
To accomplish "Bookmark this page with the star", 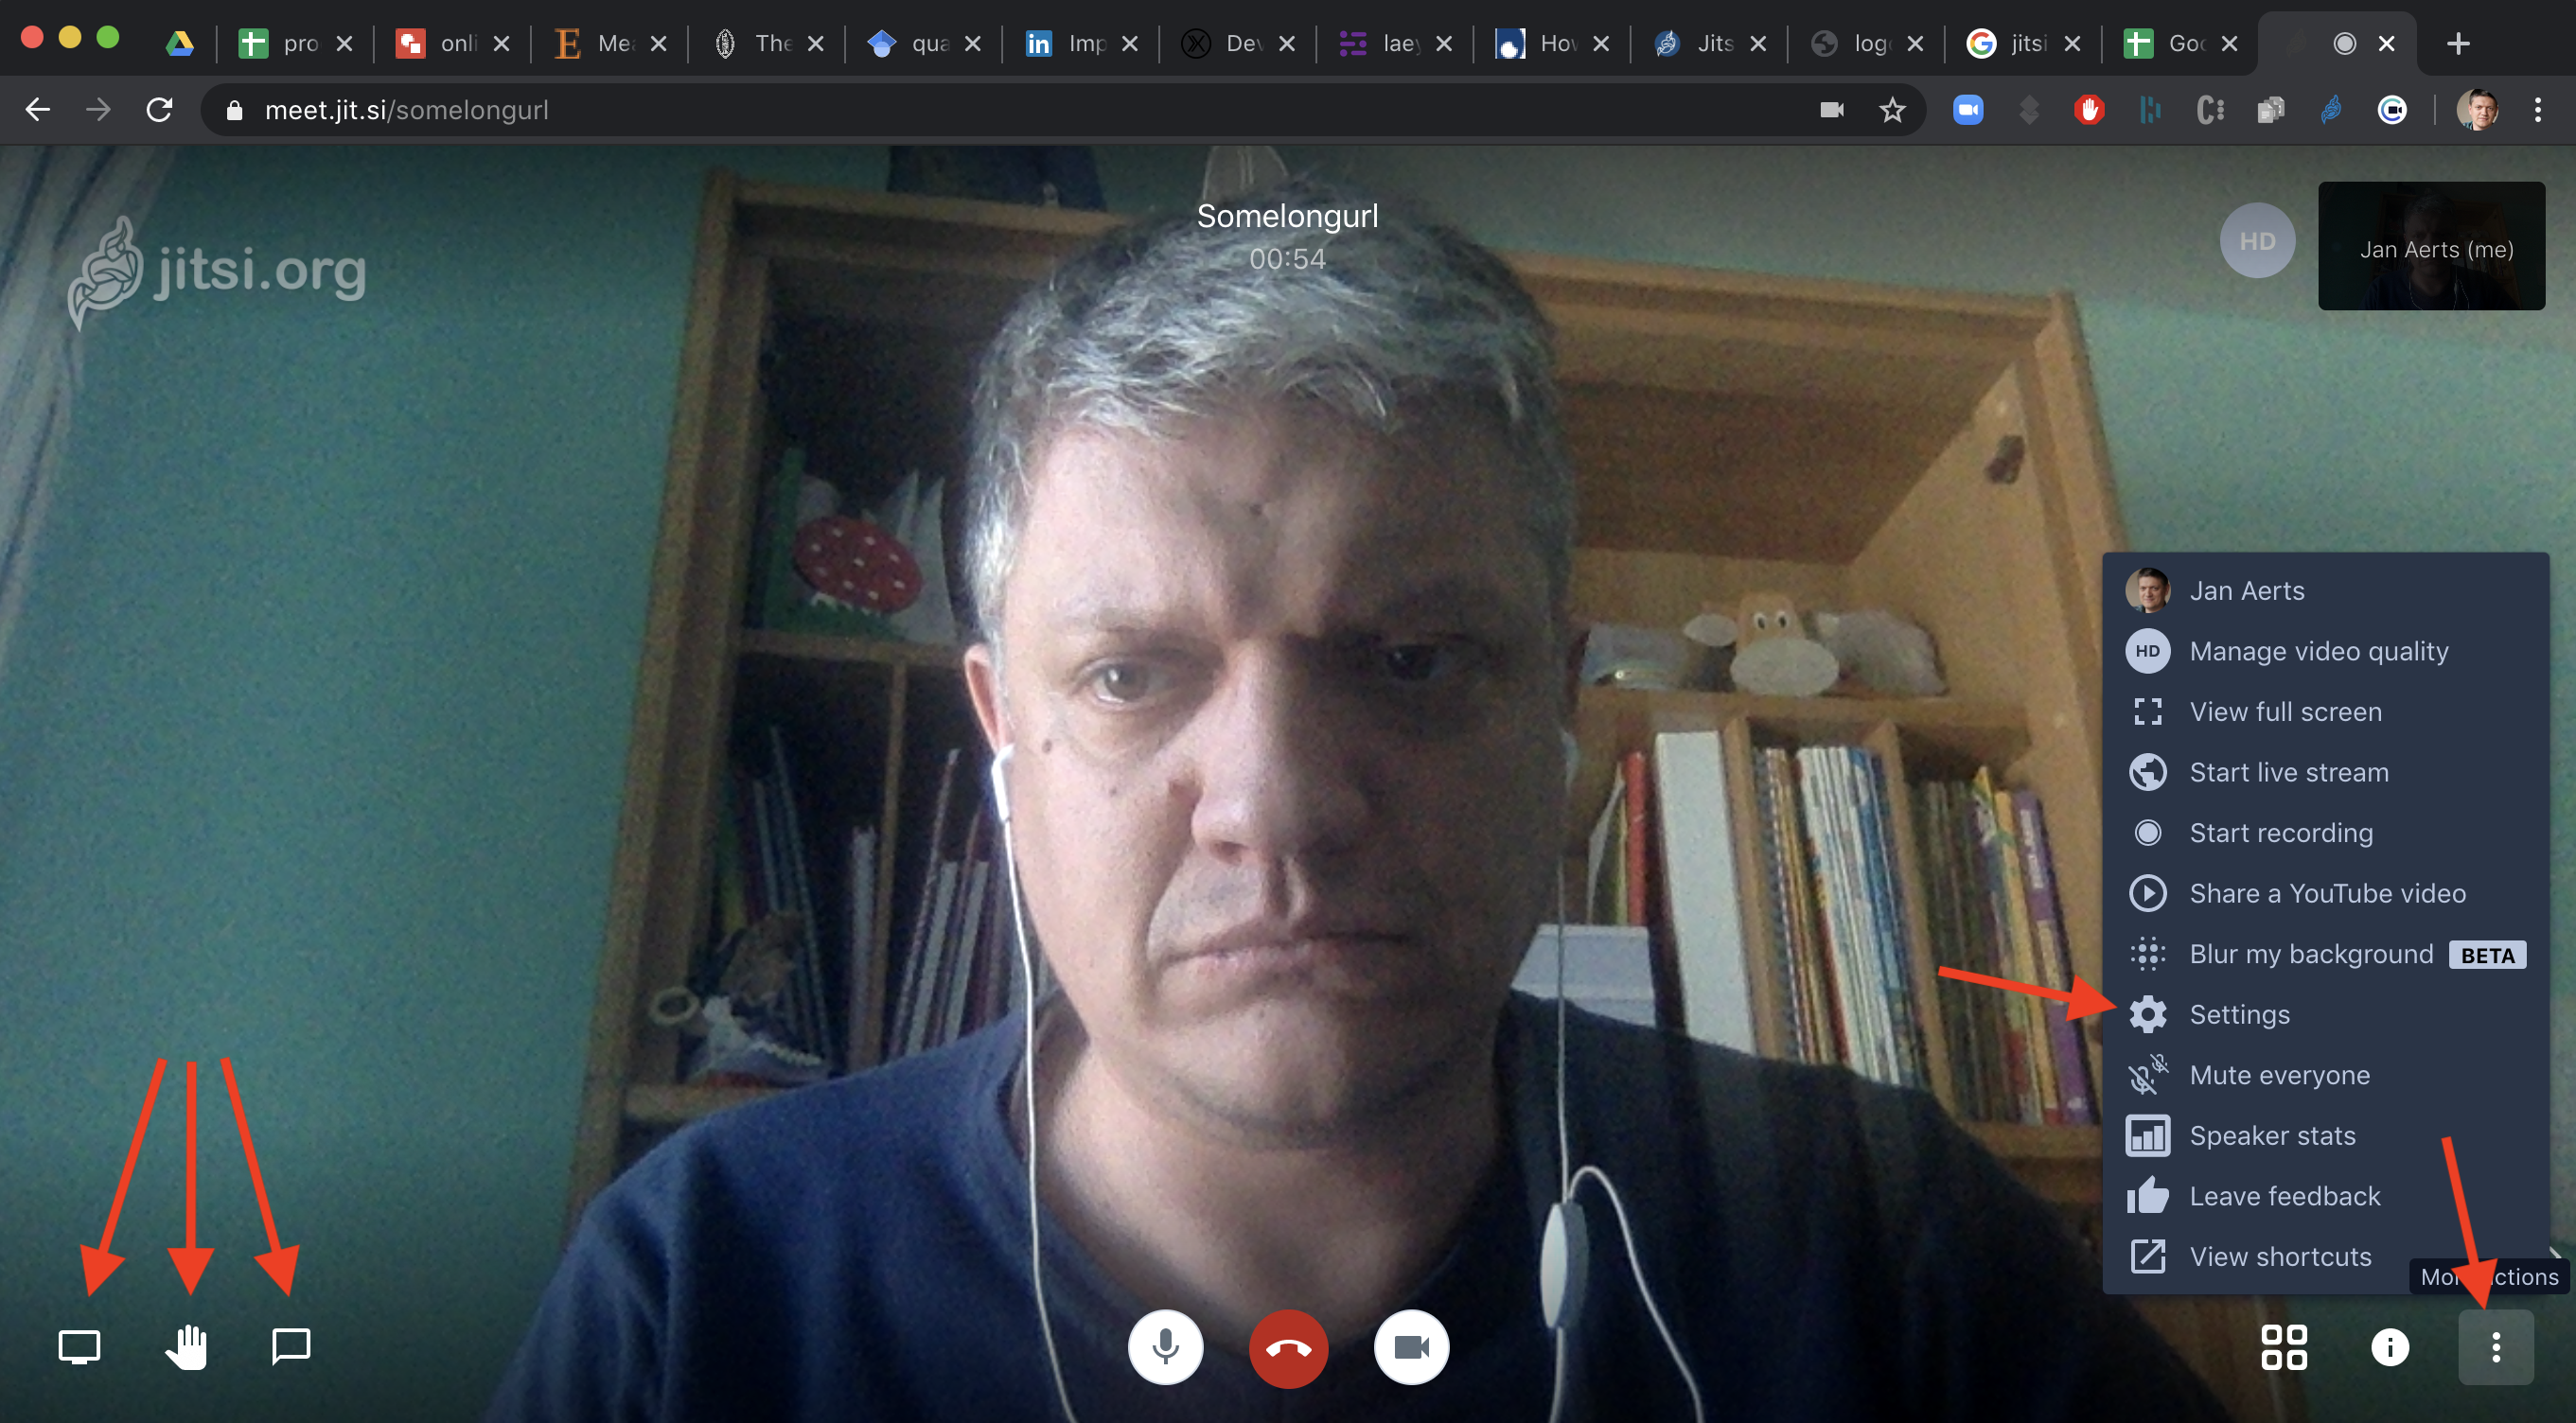I will (x=1892, y=110).
